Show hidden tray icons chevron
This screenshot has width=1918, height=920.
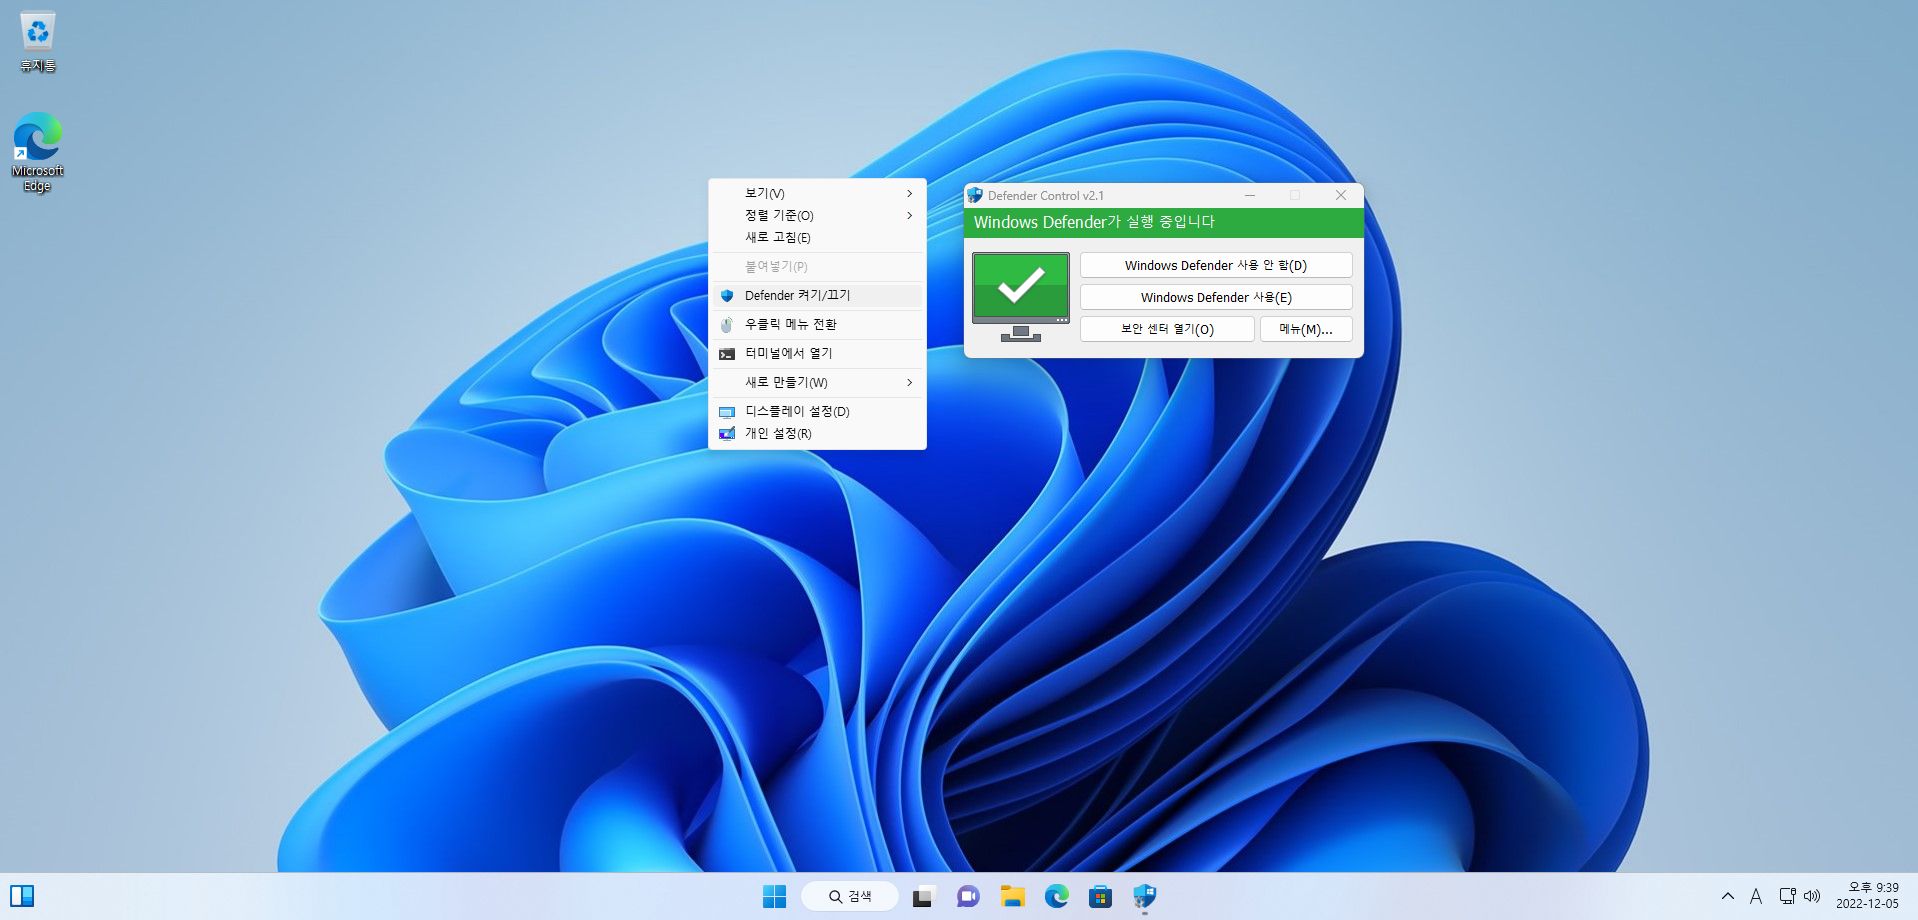[x=1727, y=896]
